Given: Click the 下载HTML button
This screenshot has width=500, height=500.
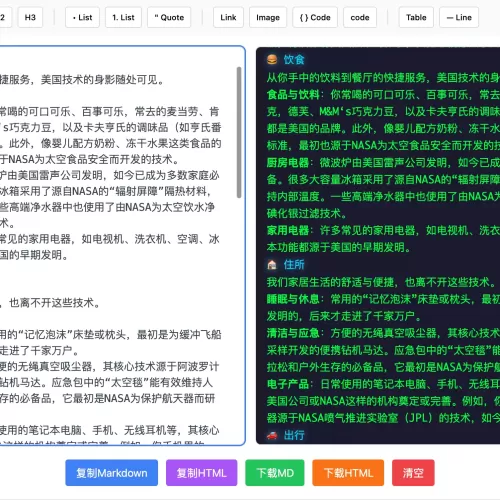Looking at the screenshot, I should 348,473.
